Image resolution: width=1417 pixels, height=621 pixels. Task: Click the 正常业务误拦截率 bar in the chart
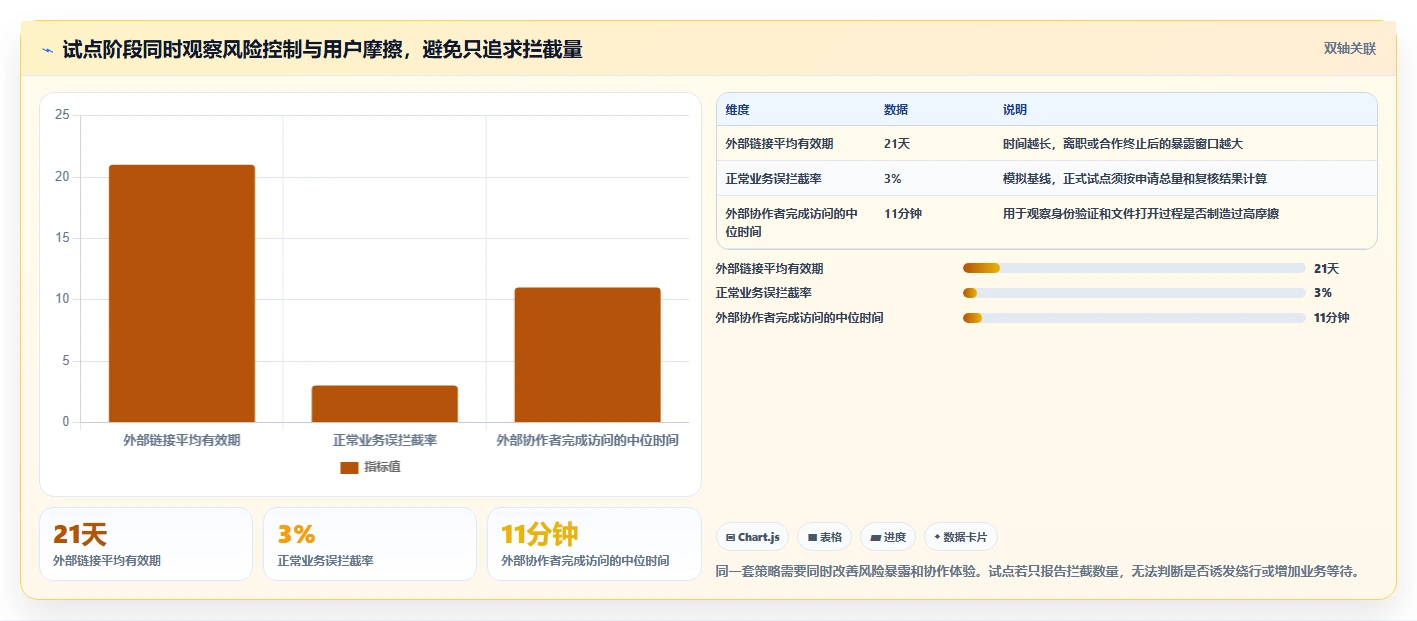pyautogui.click(x=385, y=404)
